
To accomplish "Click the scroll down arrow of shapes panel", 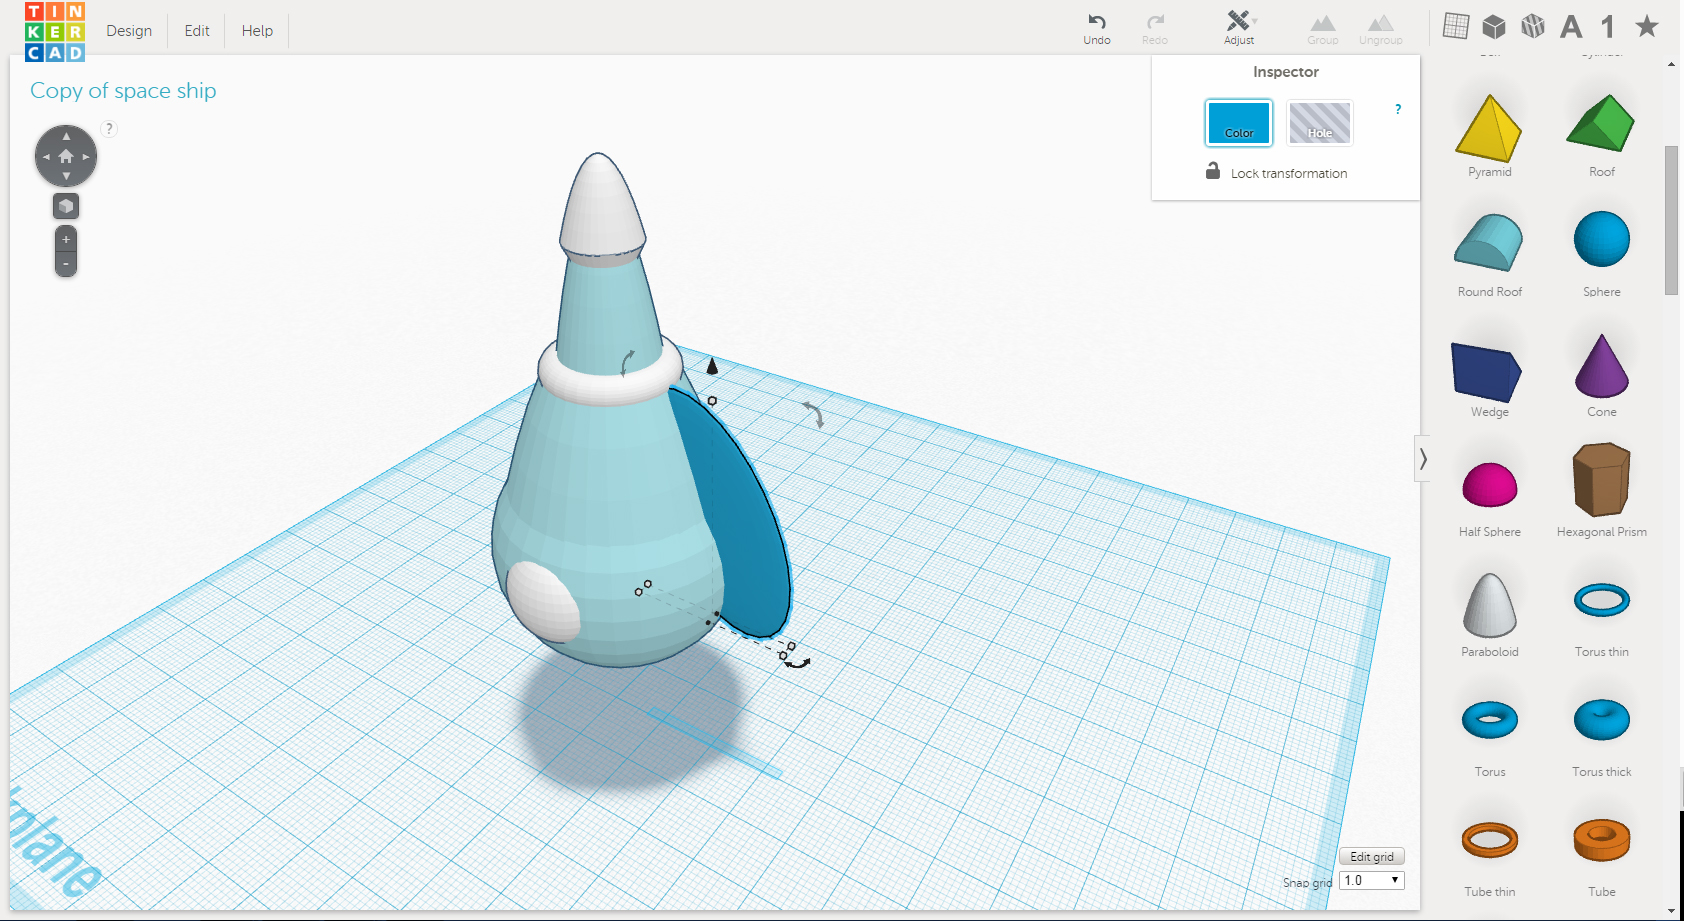I will point(1672,911).
